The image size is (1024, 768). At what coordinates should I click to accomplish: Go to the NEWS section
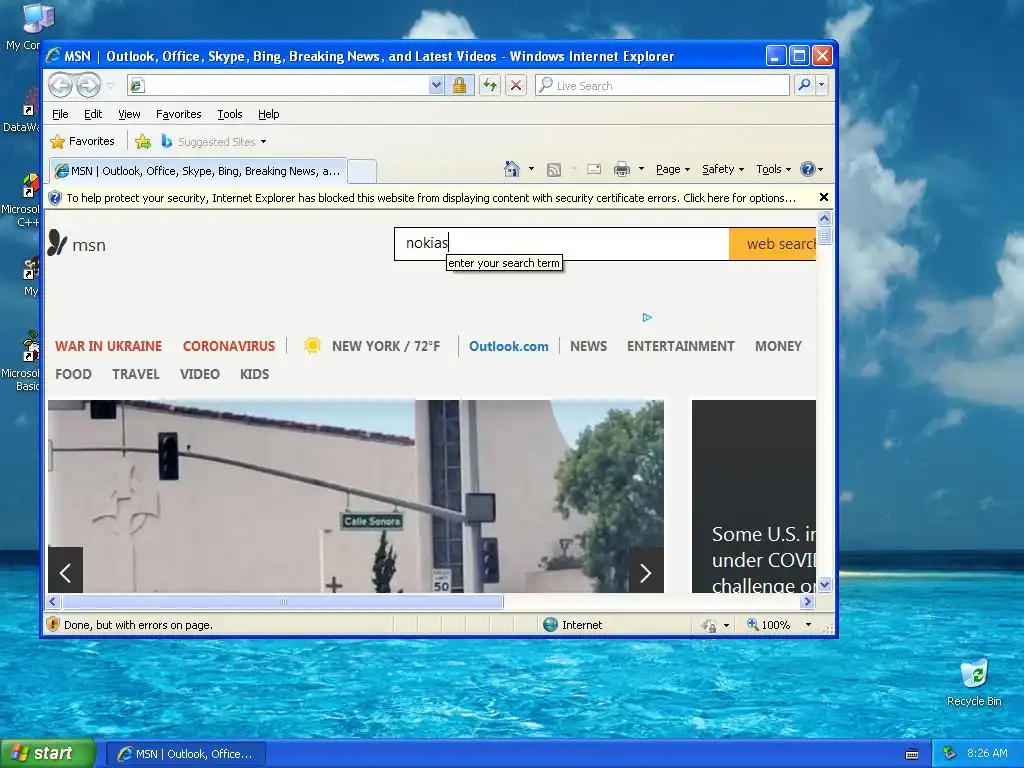click(x=588, y=346)
